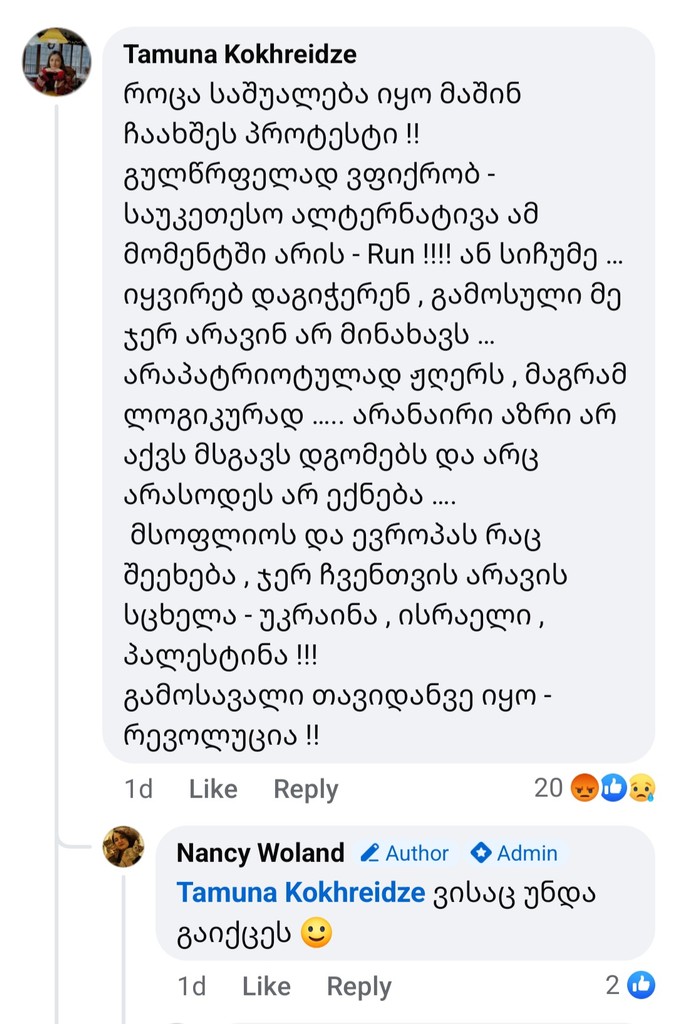
Task: Click the 1d timestamp under Nancy's reply
Action: tap(192, 987)
